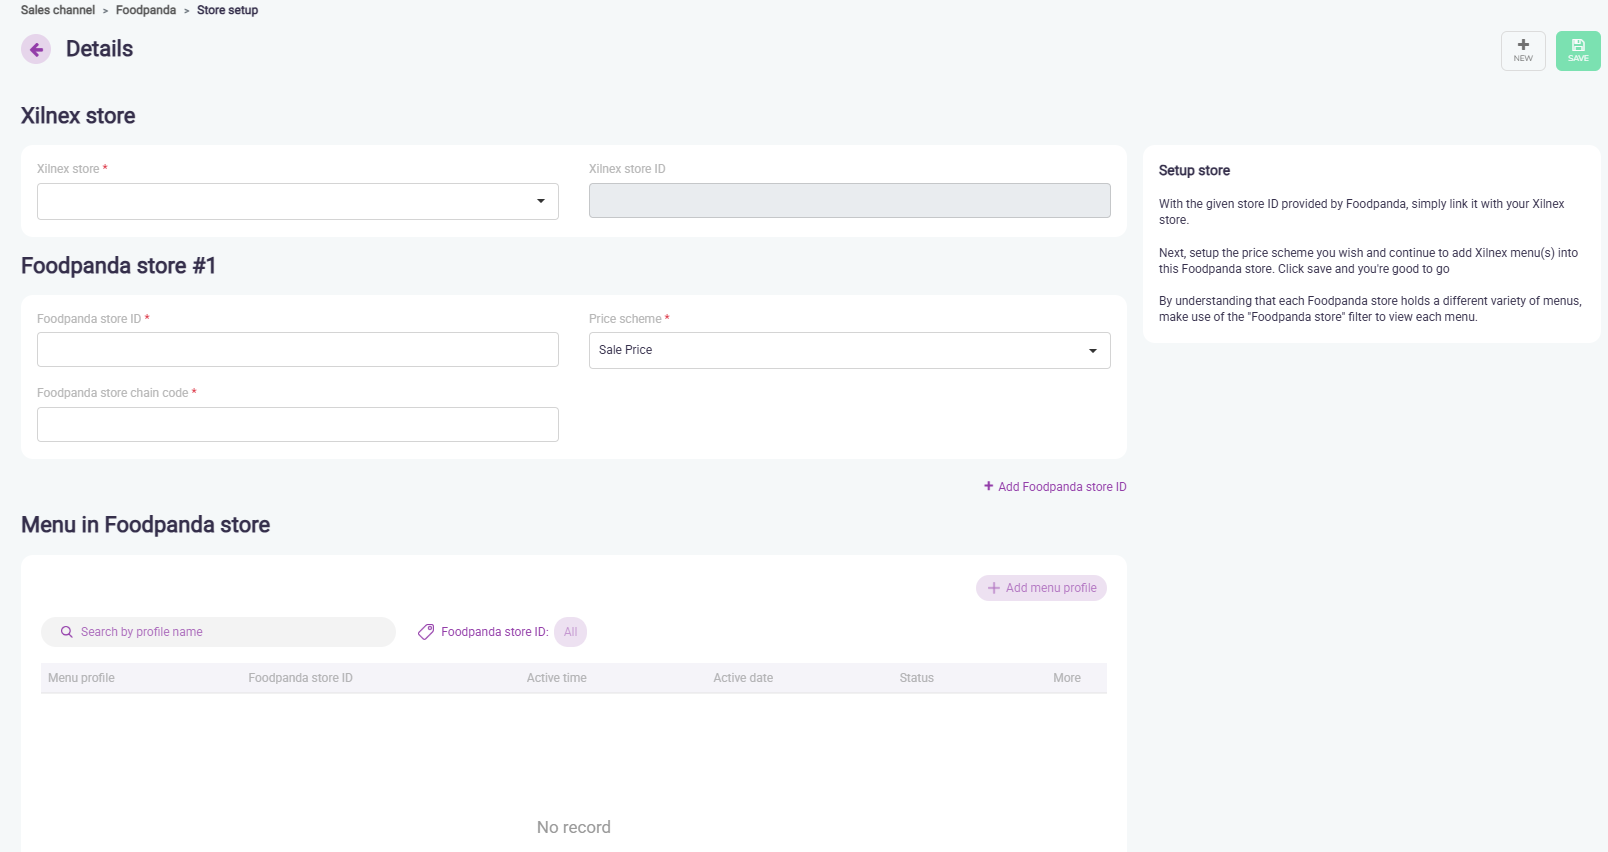Select the Store setup breadcrumb

pos(227,10)
